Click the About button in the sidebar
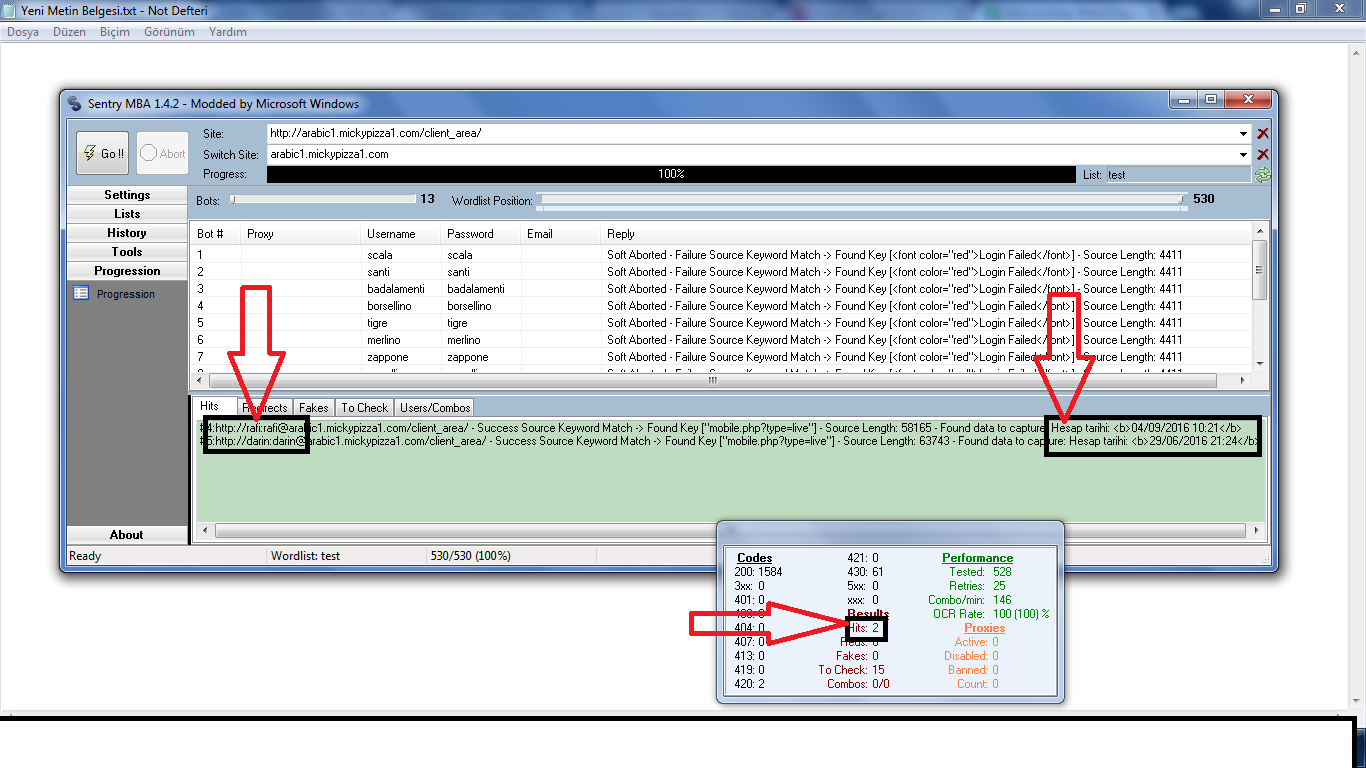The width and height of the screenshot is (1366, 768). pos(127,535)
